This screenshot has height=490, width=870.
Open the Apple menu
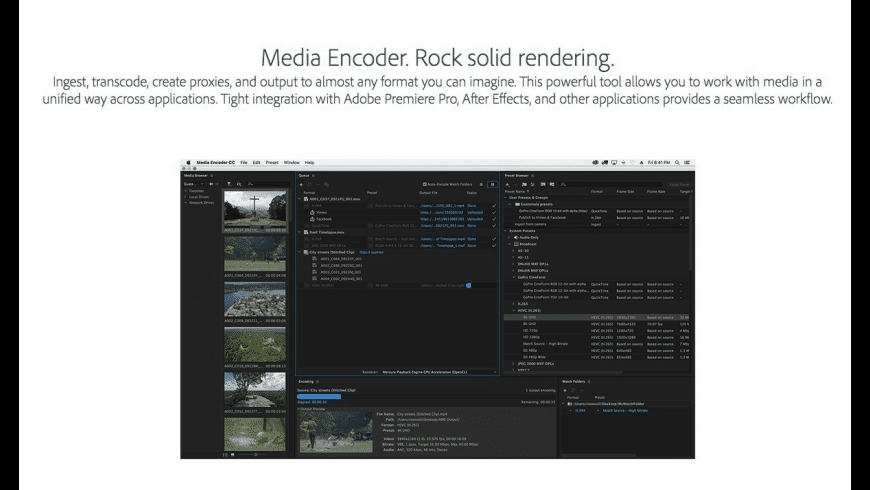click(189, 163)
